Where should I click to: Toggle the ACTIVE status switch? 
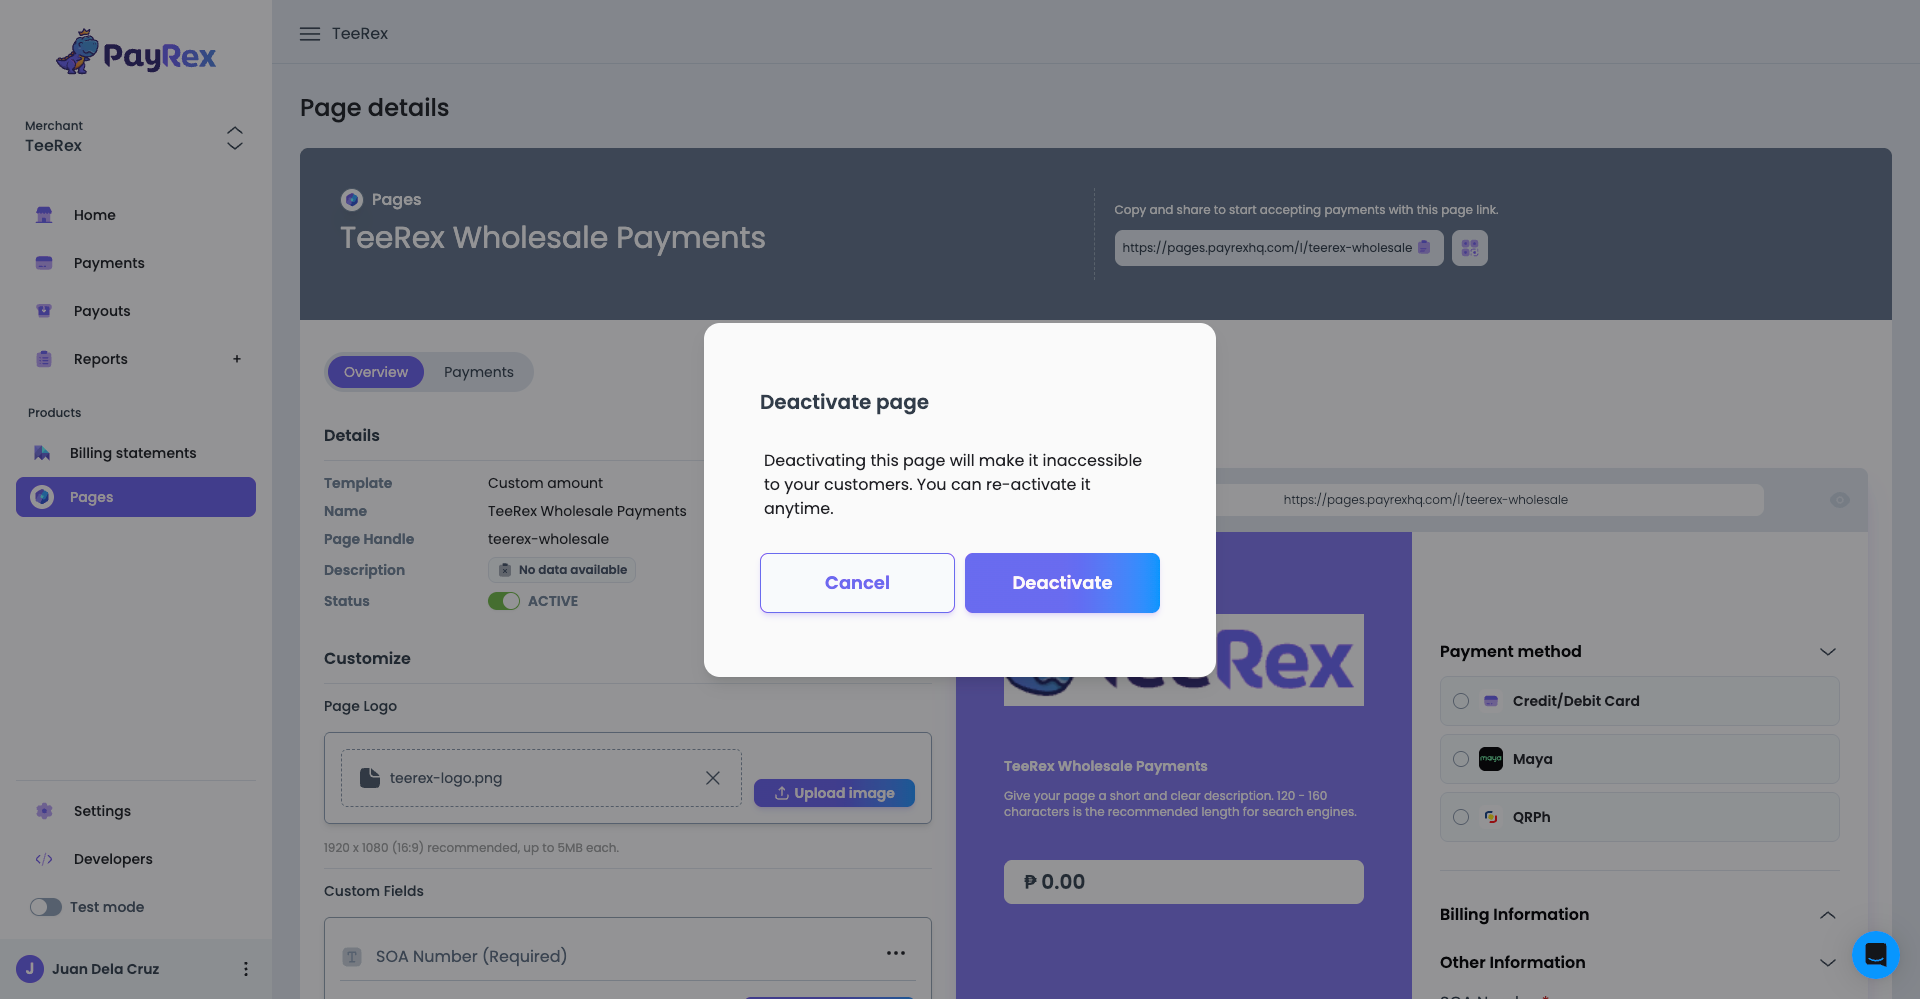coord(504,601)
